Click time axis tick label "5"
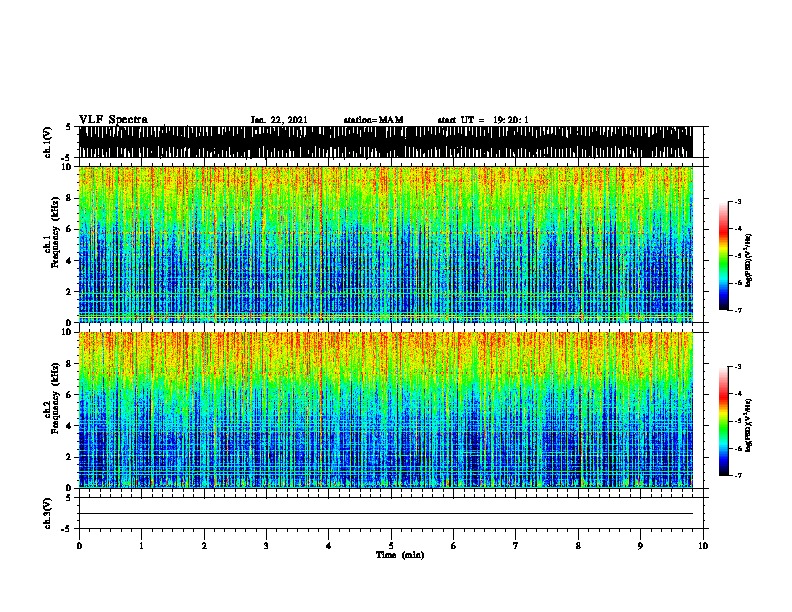 click(x=391, y=546)
